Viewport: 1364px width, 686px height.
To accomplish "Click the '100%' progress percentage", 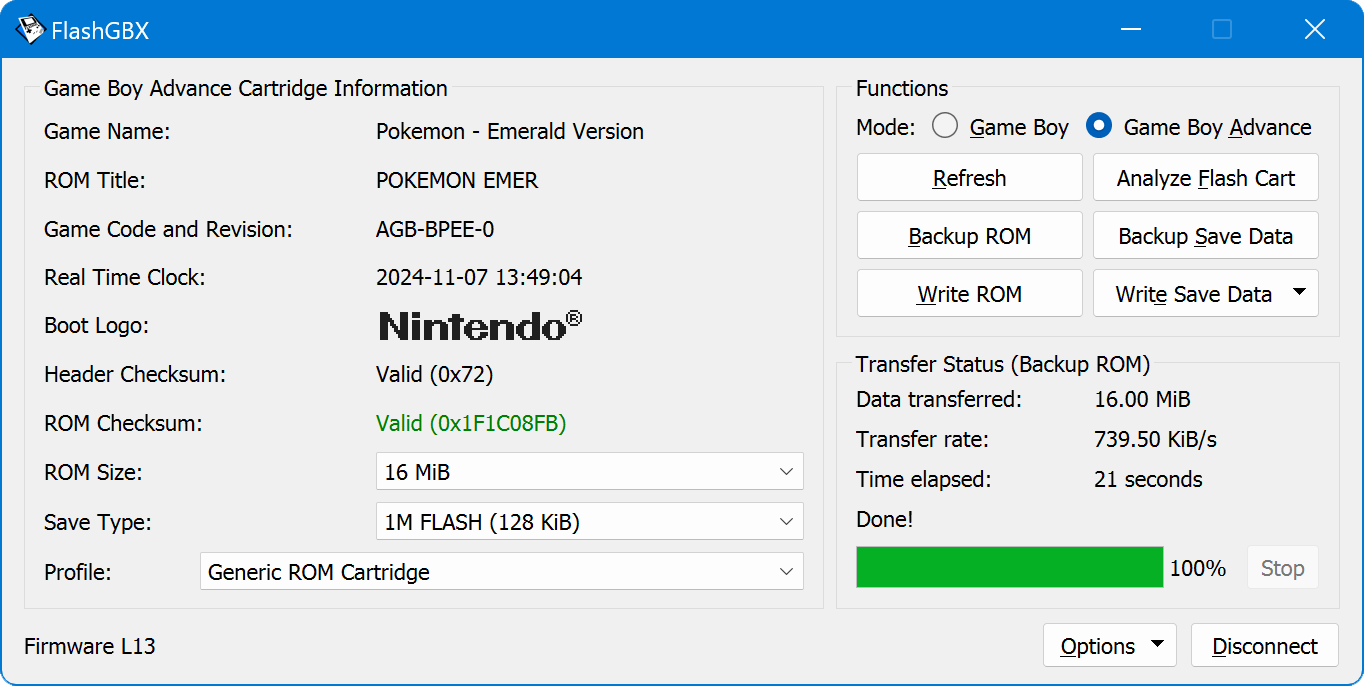I will [1198, 568].
